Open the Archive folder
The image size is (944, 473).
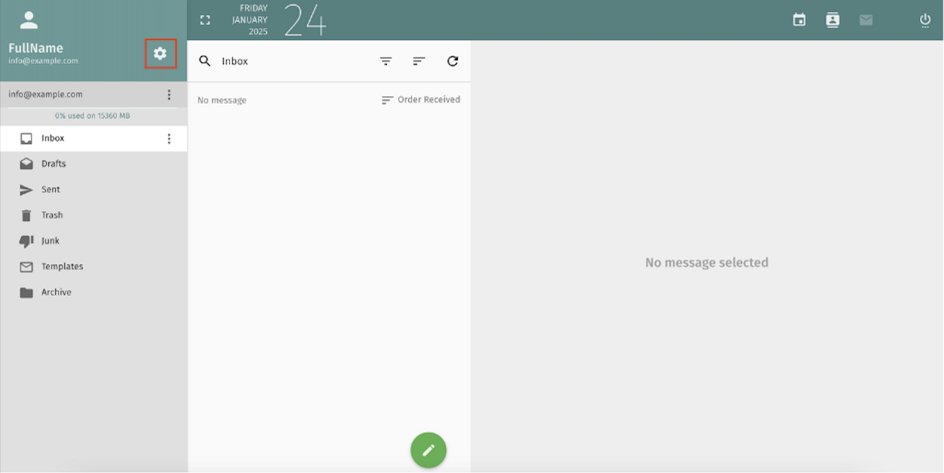pyautogui.click(x=93, y=292)
